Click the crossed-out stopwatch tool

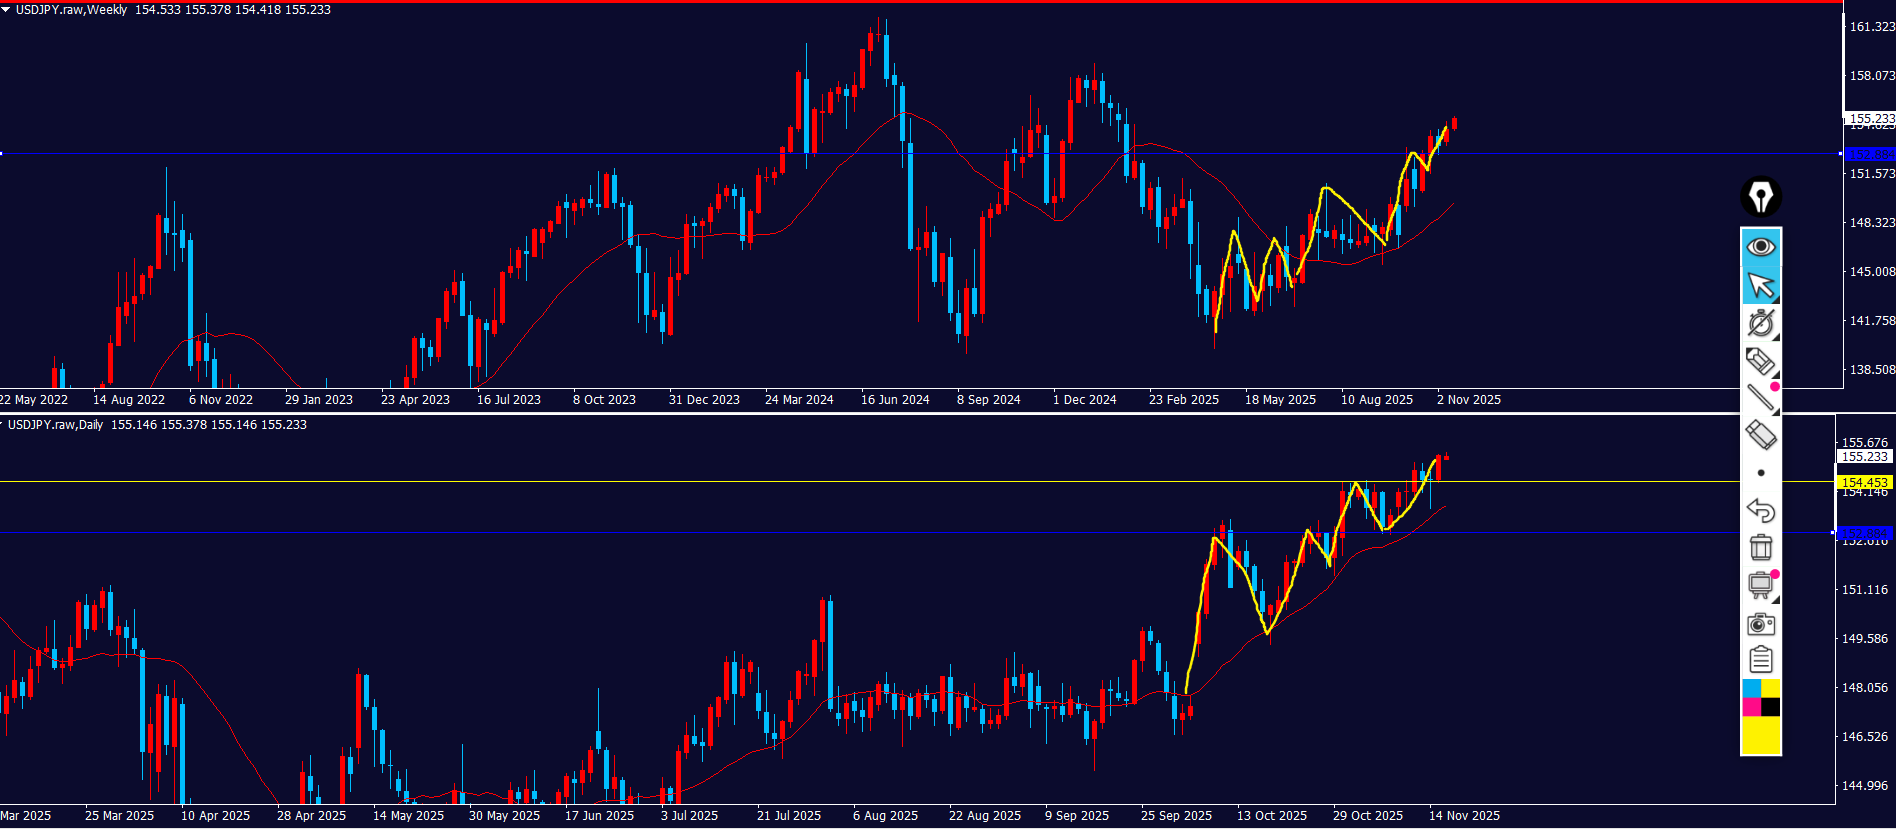click(x=1760, y=323)
